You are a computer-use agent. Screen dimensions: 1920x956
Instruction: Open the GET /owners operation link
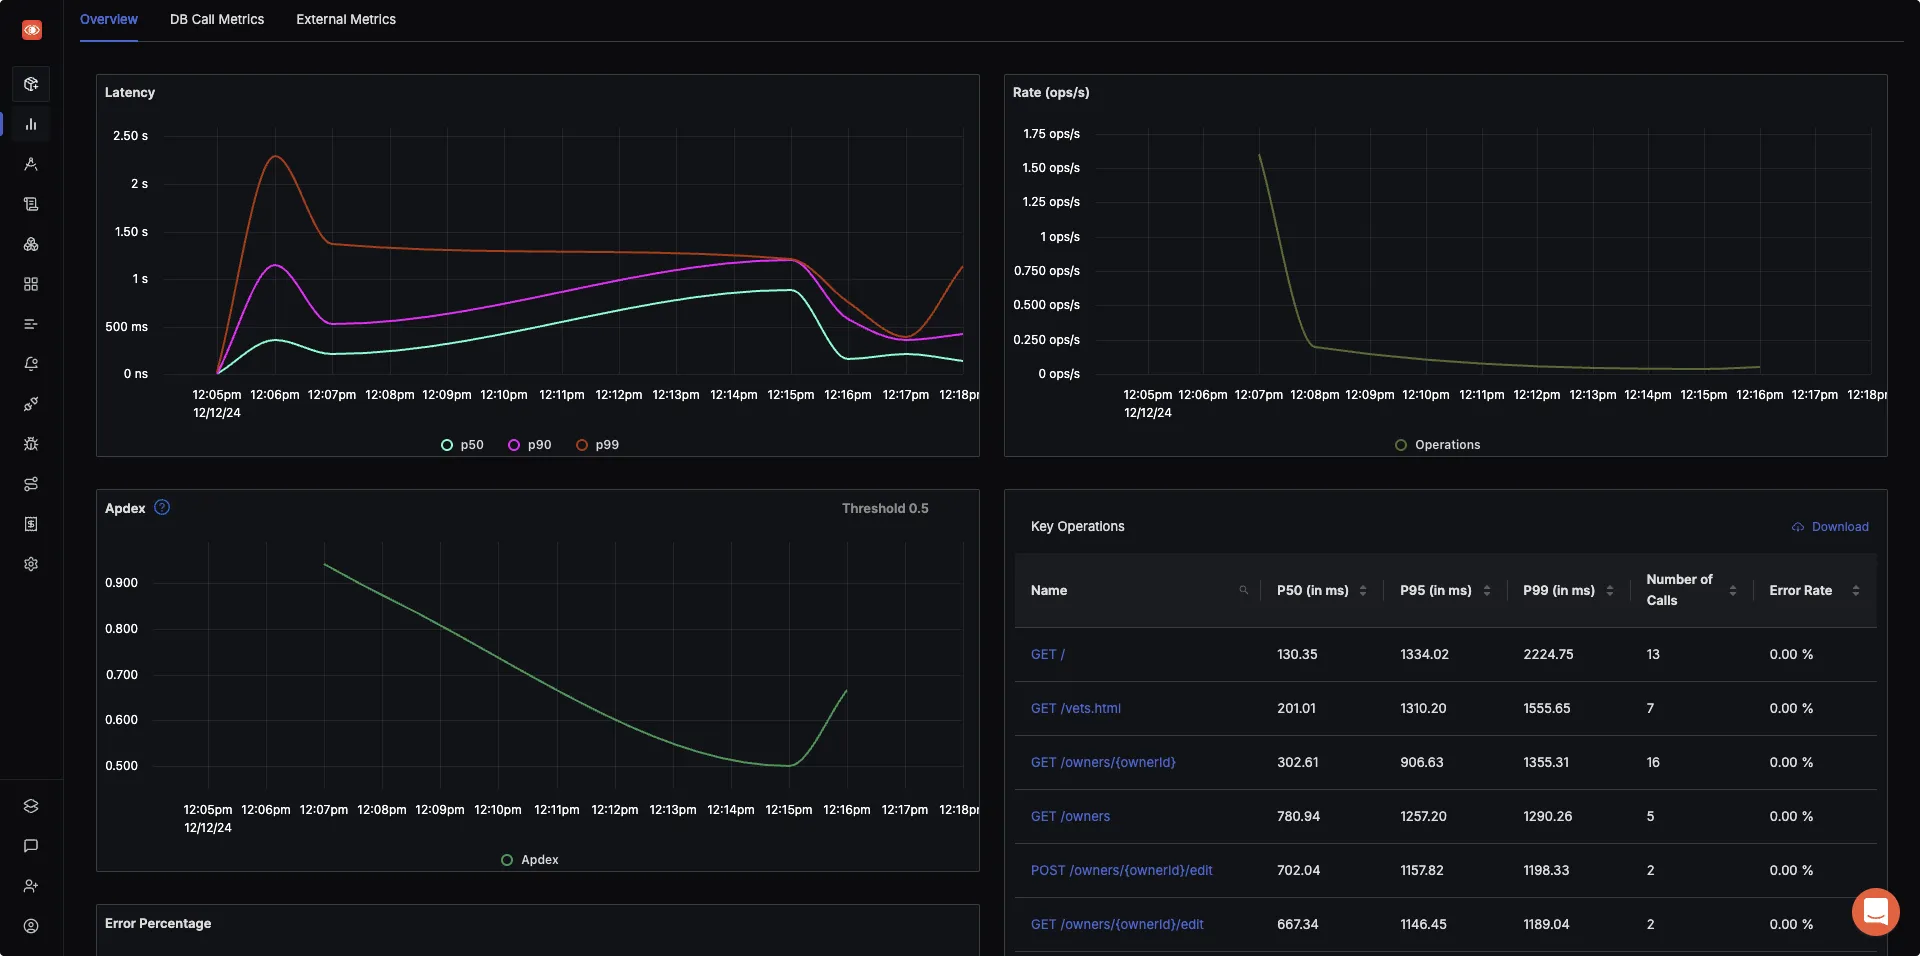tap(1070, 816)
